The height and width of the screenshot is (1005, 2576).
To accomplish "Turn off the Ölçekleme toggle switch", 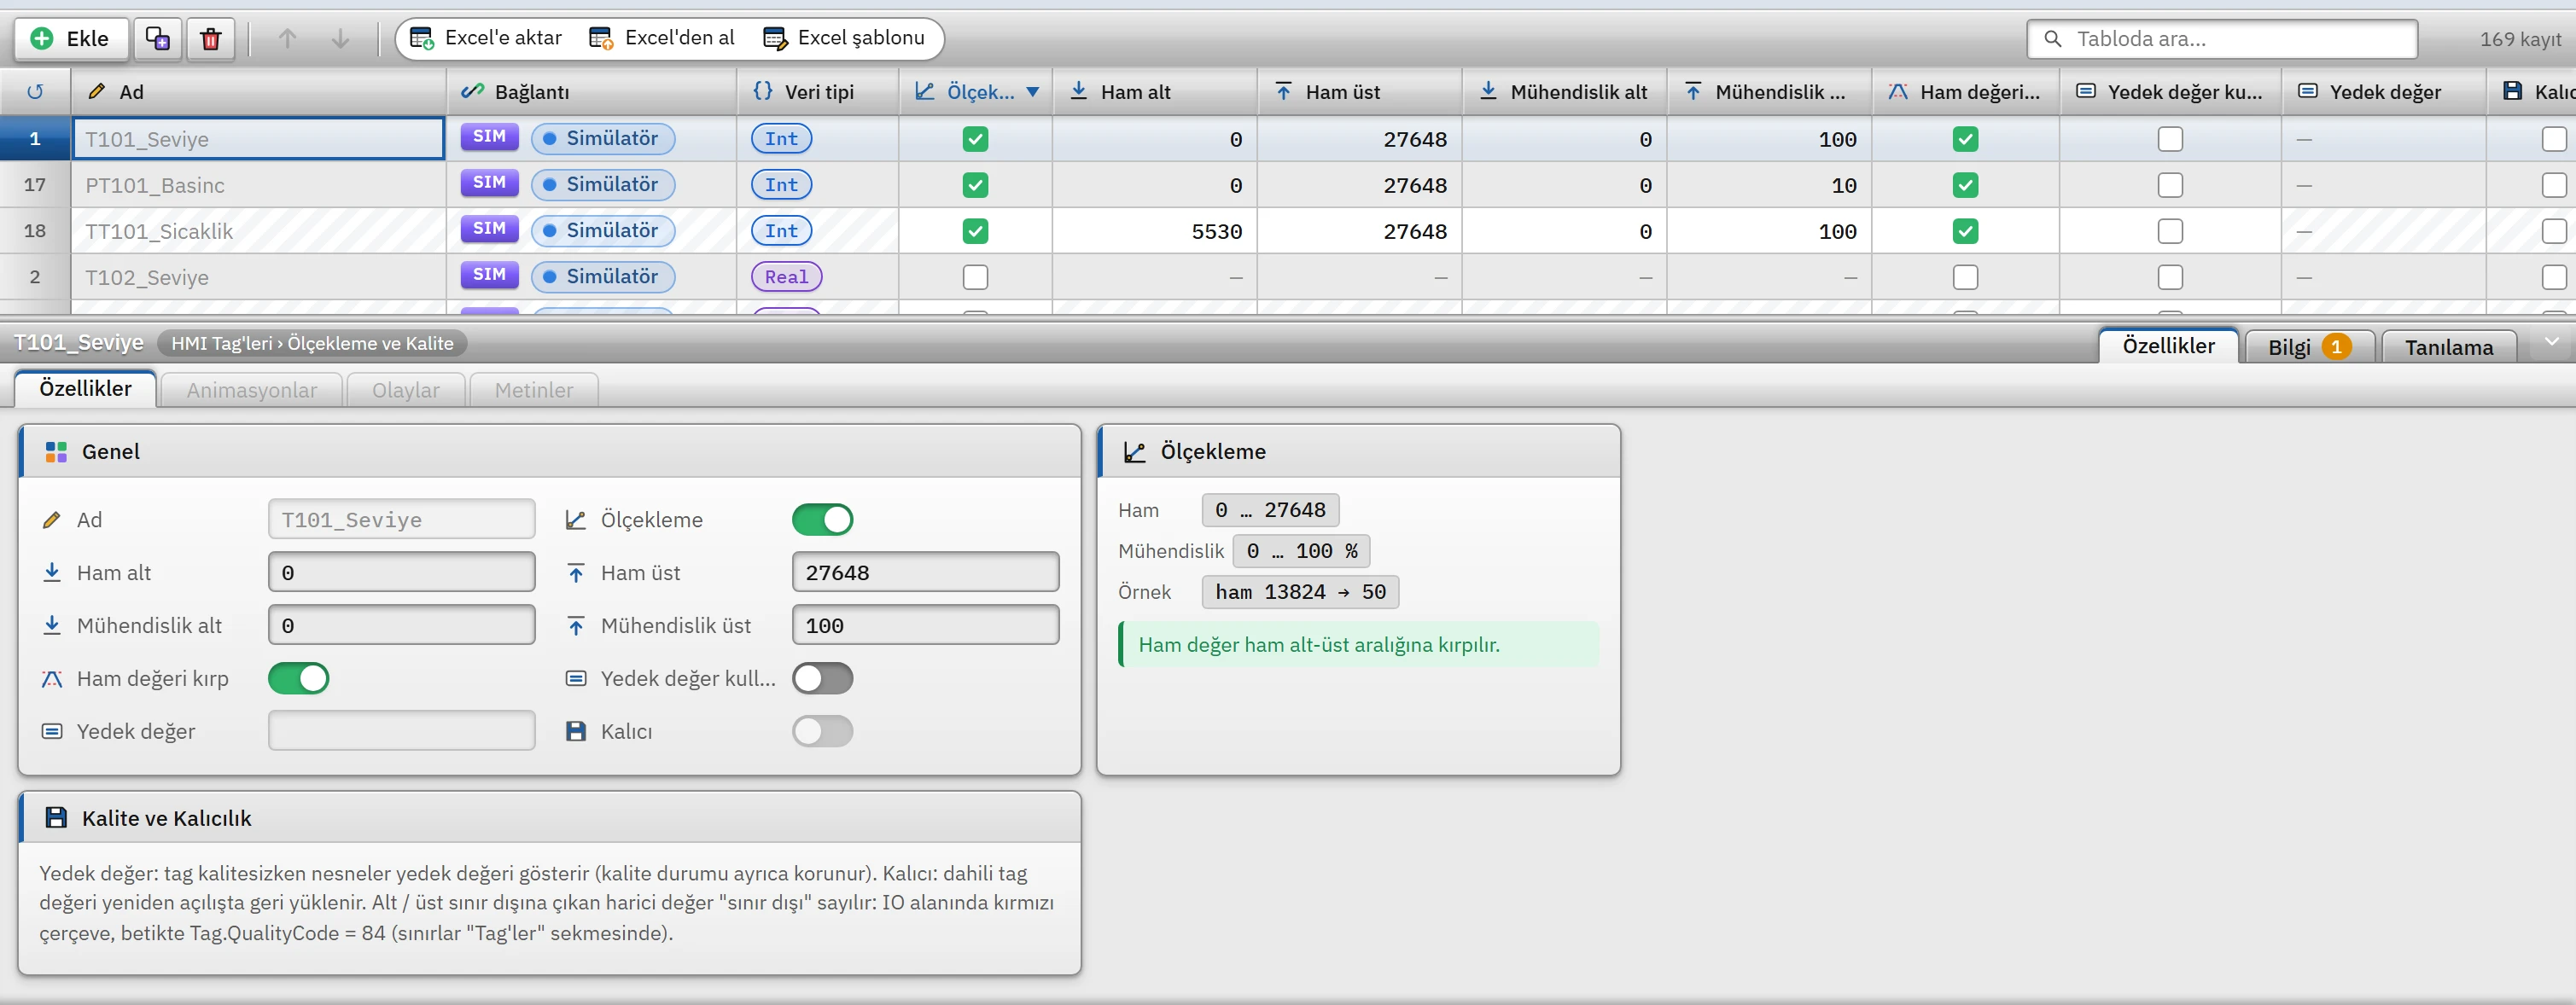I will coord(822,520).
